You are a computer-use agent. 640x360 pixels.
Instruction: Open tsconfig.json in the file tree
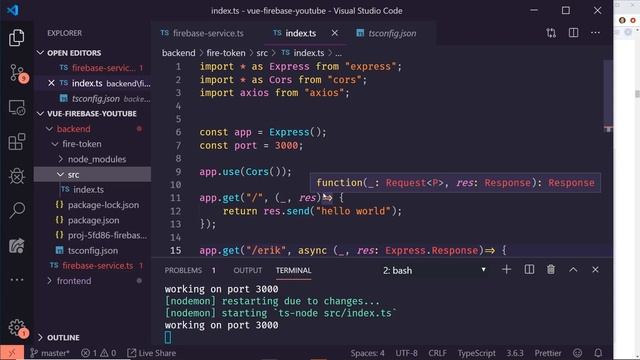pos(93,251)
